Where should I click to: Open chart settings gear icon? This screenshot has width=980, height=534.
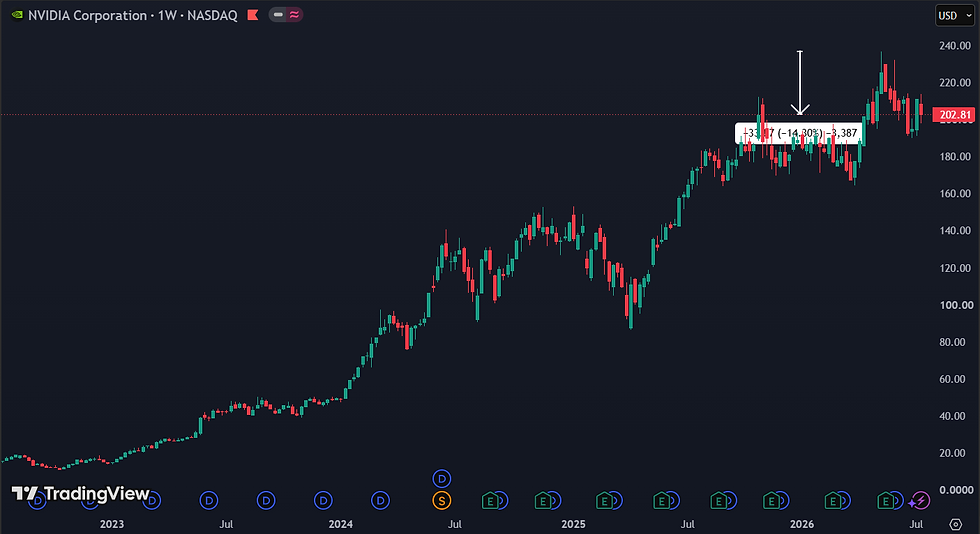(x=956, y=524)
